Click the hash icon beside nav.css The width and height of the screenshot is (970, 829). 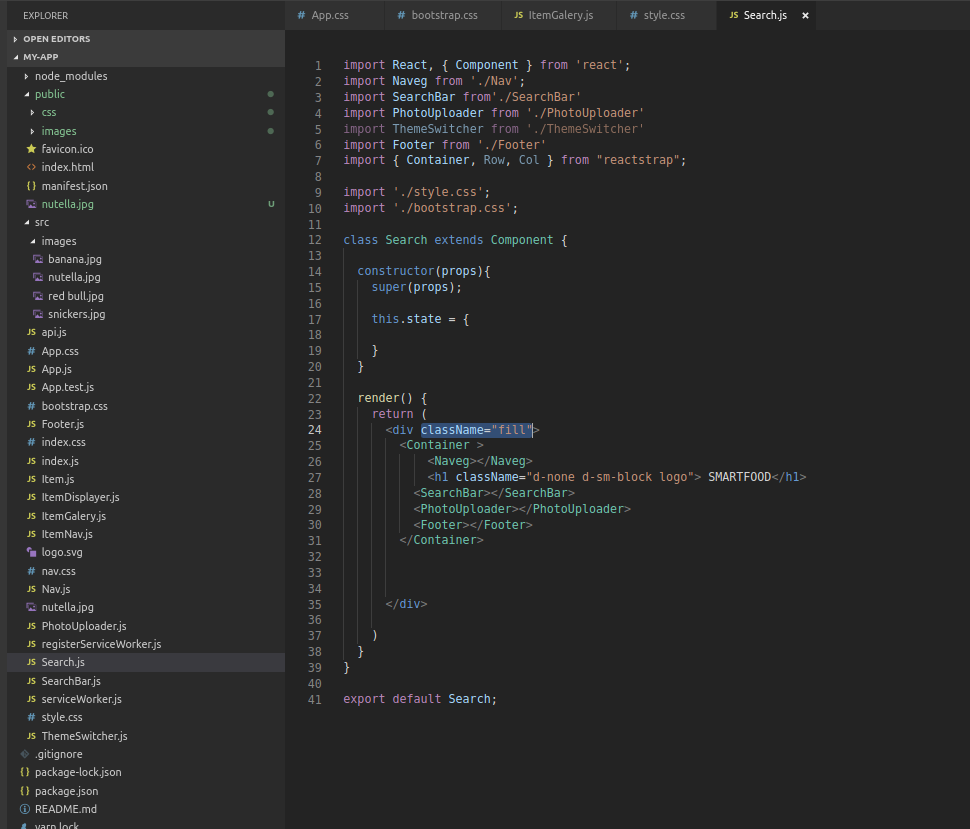31,571
